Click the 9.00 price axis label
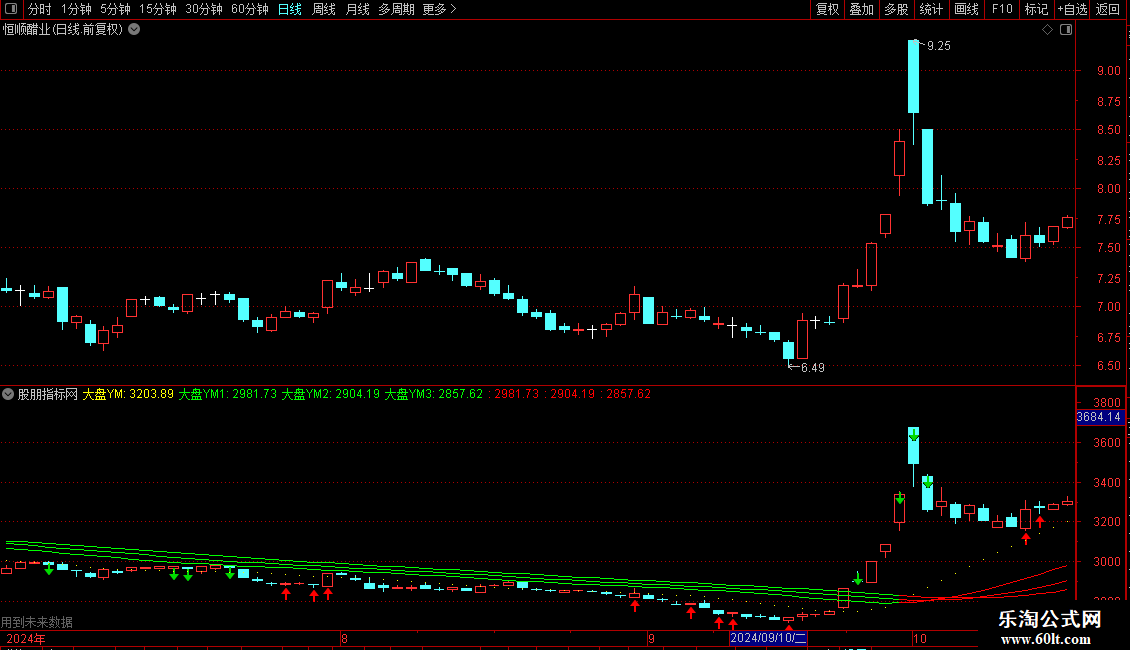The height and width of the screenshot is (650, 1130). (1108, 71)
